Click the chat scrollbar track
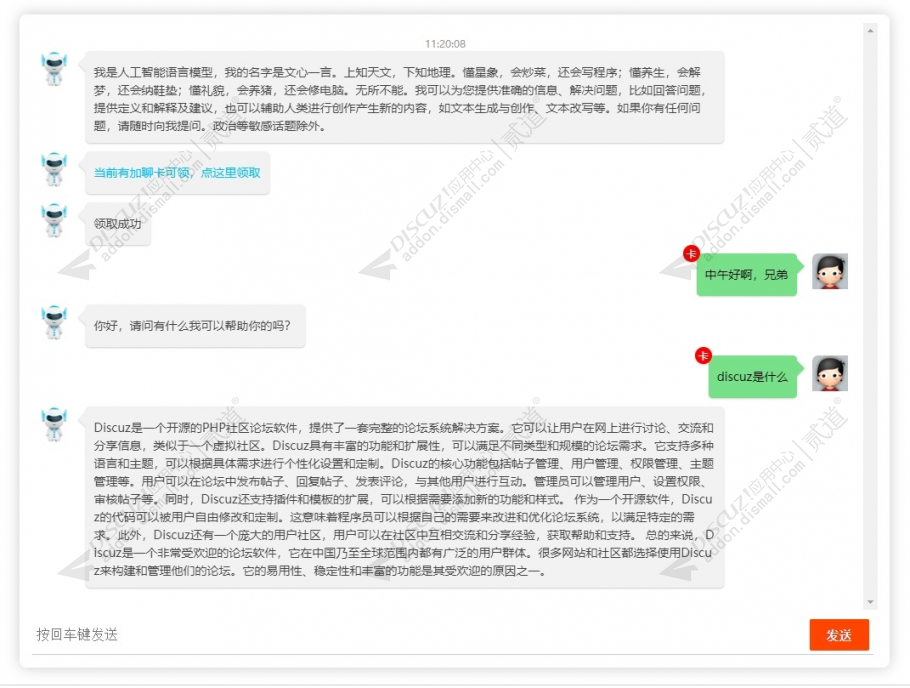910x688 pixels. (x=870, y=316)
